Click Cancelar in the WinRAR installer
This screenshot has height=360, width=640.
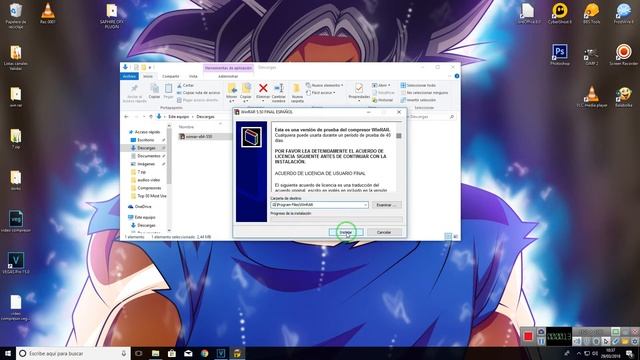click(384, 232)
